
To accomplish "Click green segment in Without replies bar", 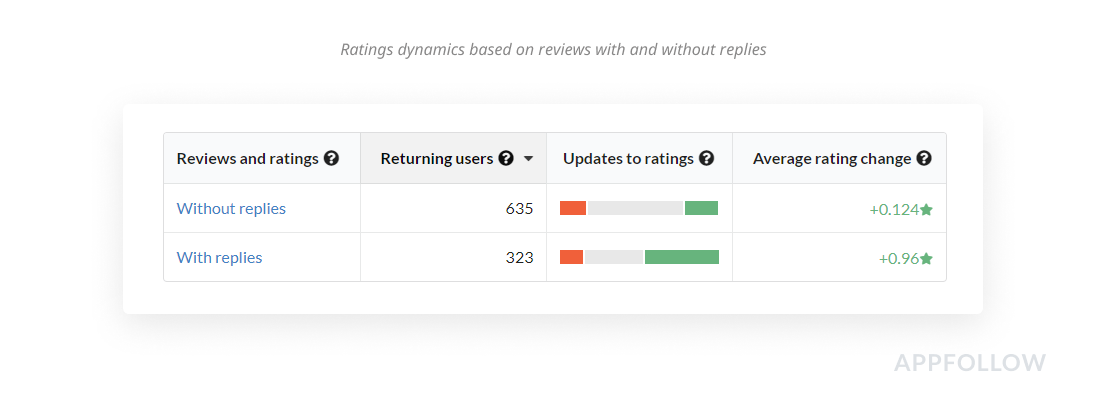I will [x=701, y=208].
